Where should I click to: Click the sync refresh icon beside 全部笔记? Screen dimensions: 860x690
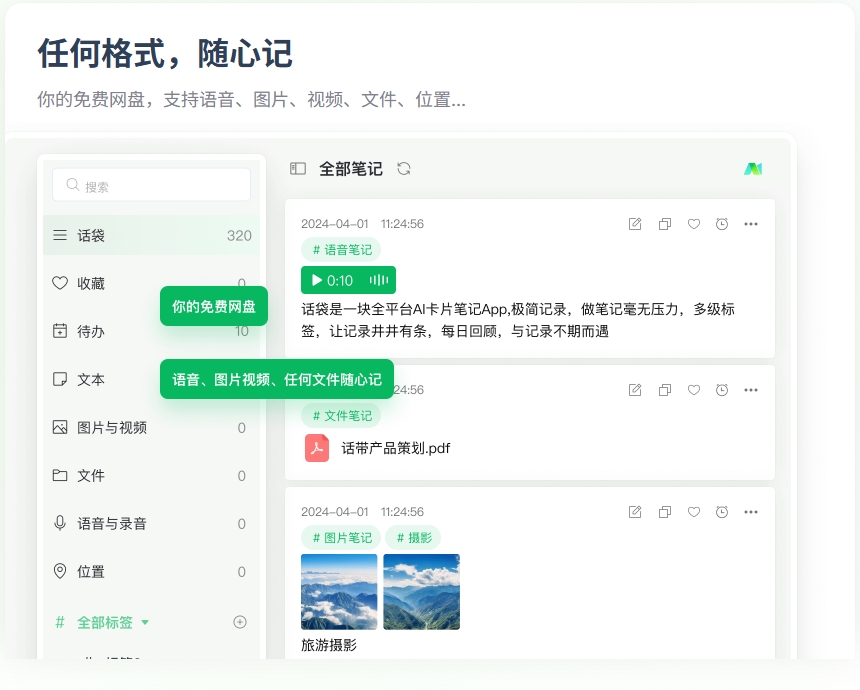(404, 169)
